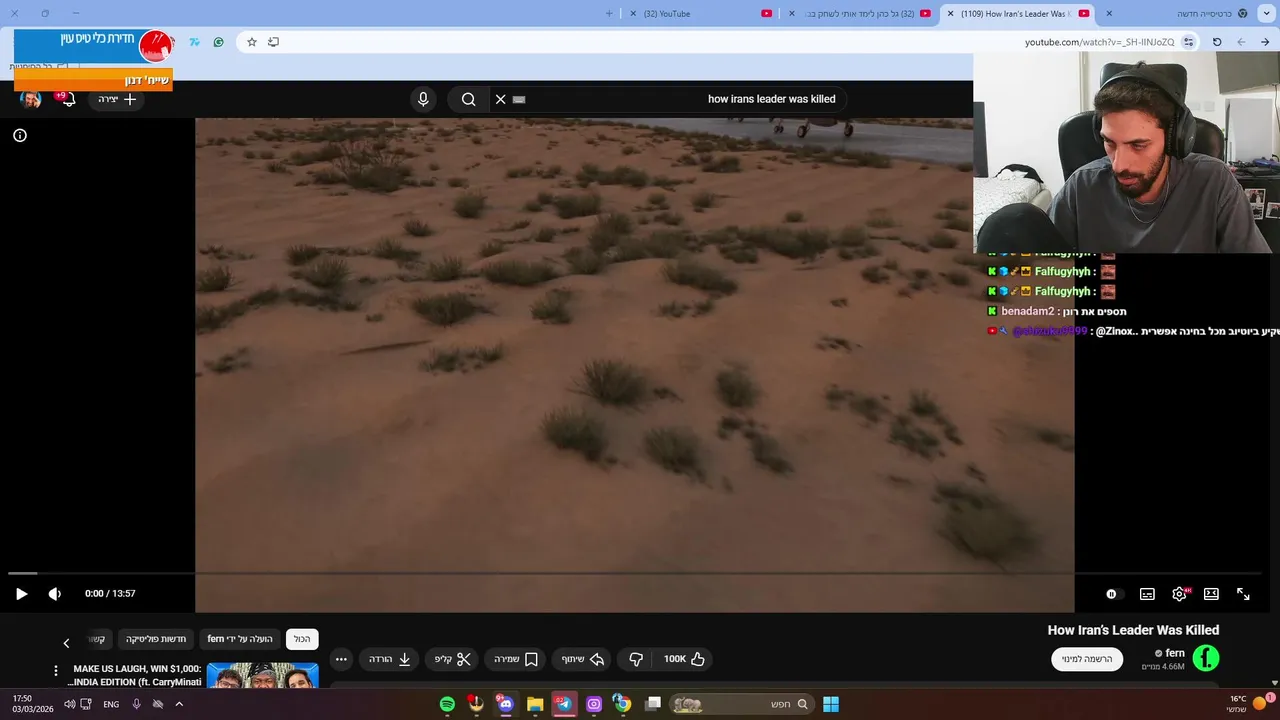Save the video (שמירה)
The image size is (1280, 720).
pos(516,659)
